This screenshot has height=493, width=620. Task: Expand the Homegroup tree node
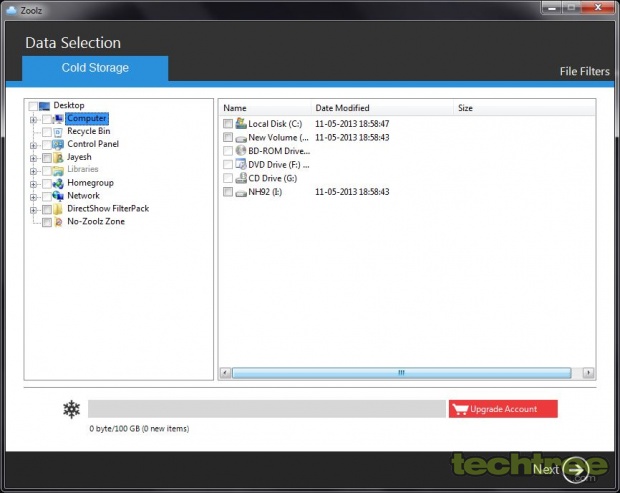[x=34, y=184]
